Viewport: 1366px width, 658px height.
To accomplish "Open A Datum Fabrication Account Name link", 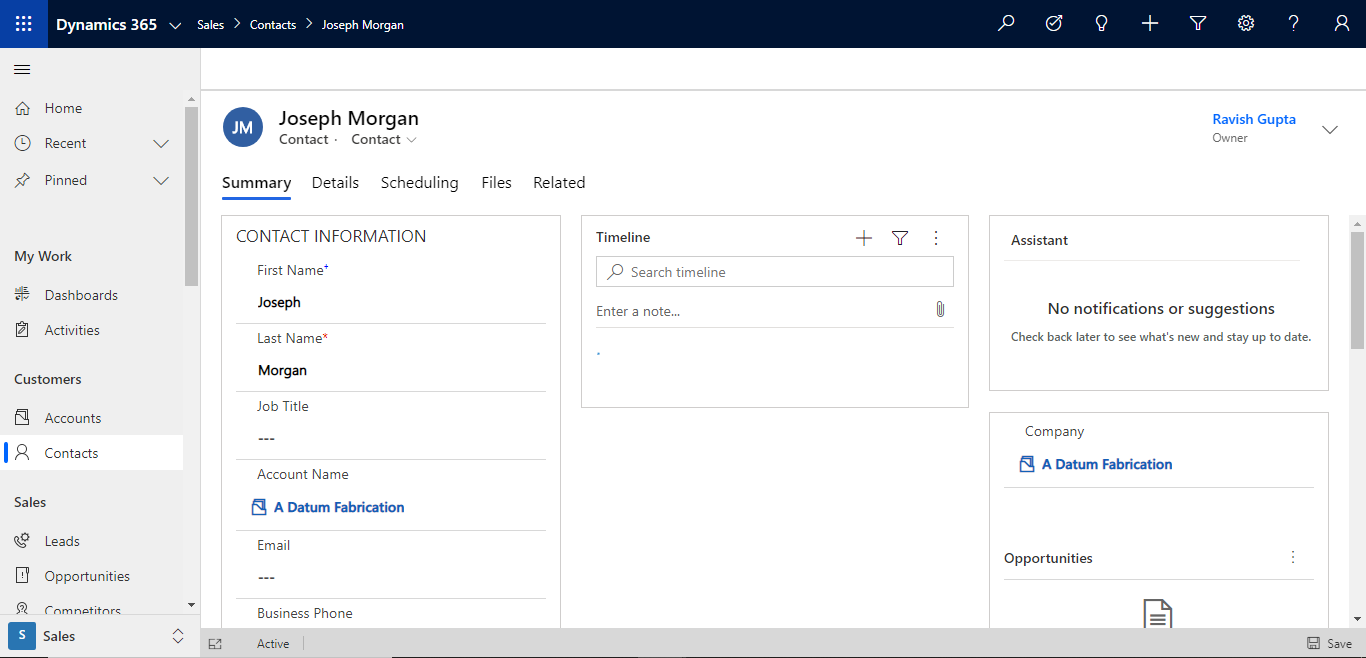I will pos(339,507).
